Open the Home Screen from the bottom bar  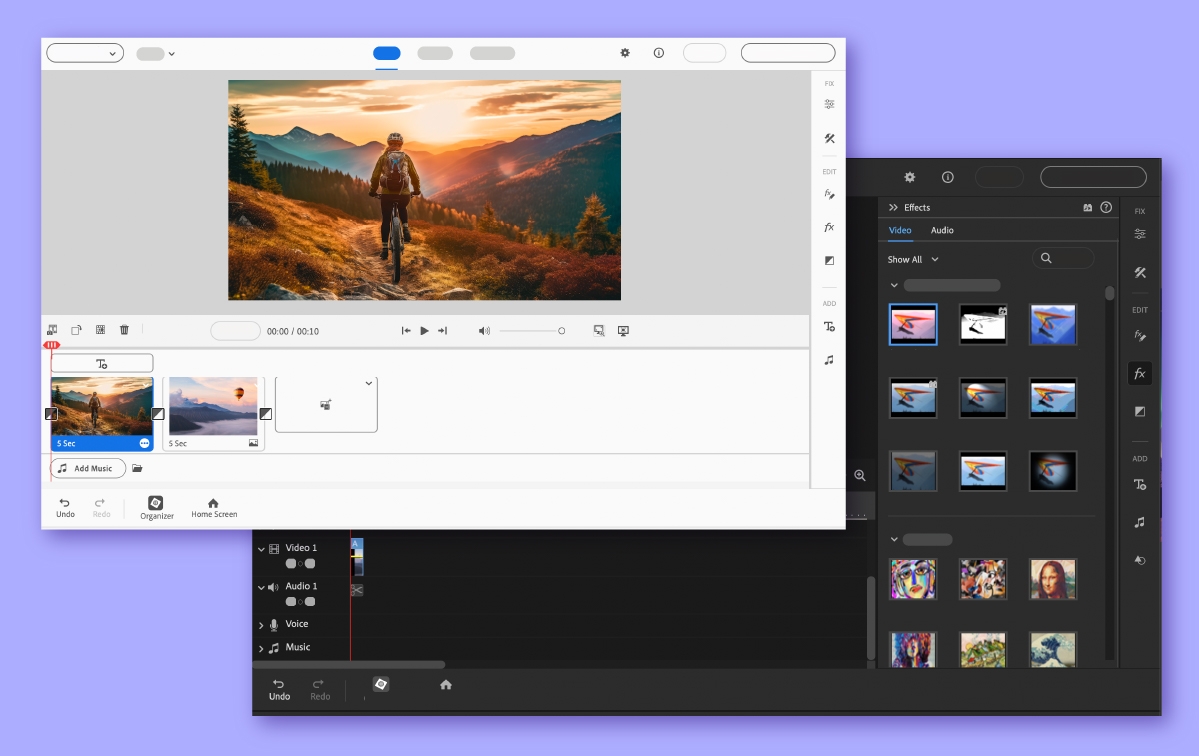coord(213,507)
